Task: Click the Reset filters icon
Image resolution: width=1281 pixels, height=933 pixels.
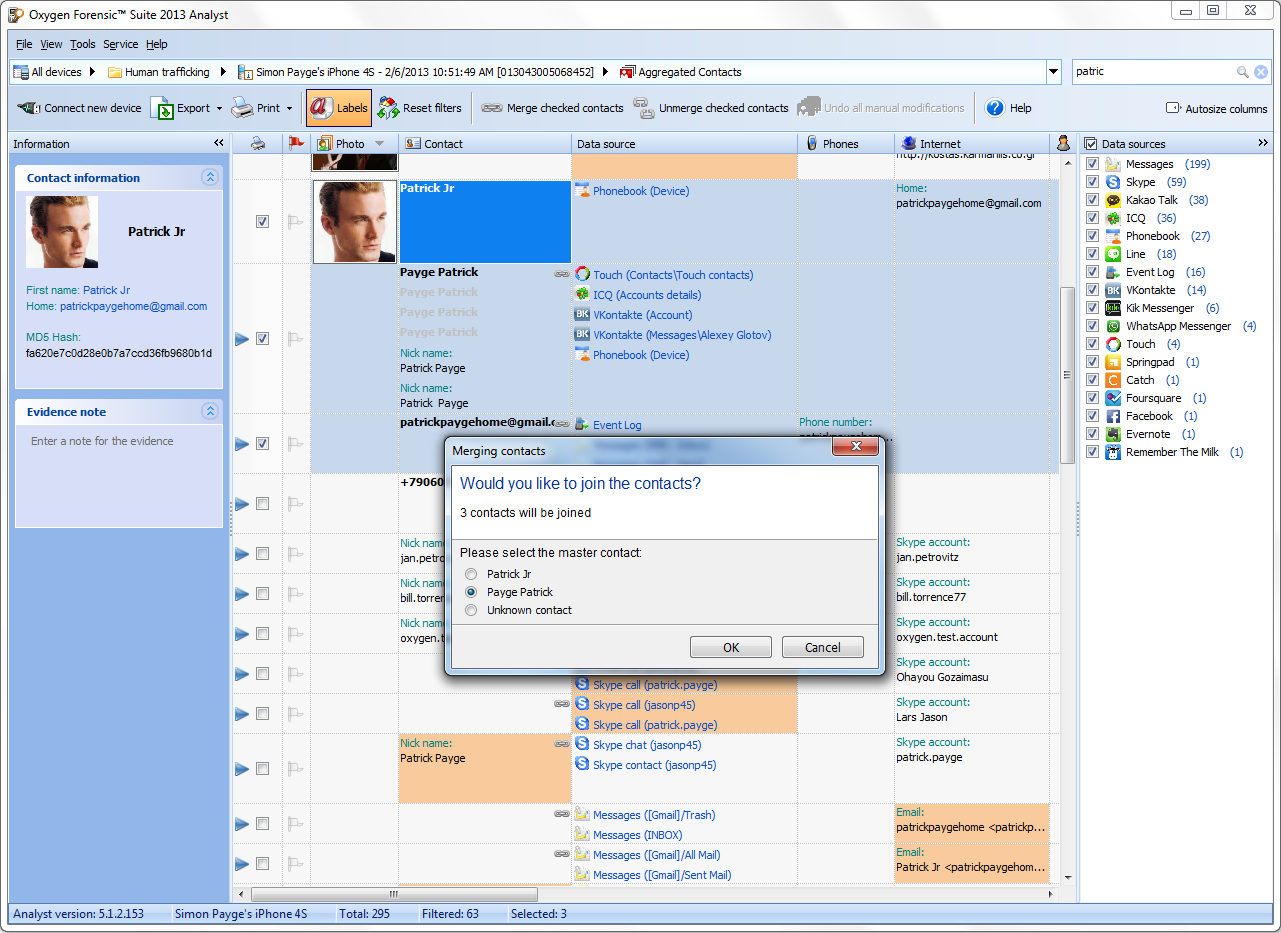Action: [x=388, y=108]
